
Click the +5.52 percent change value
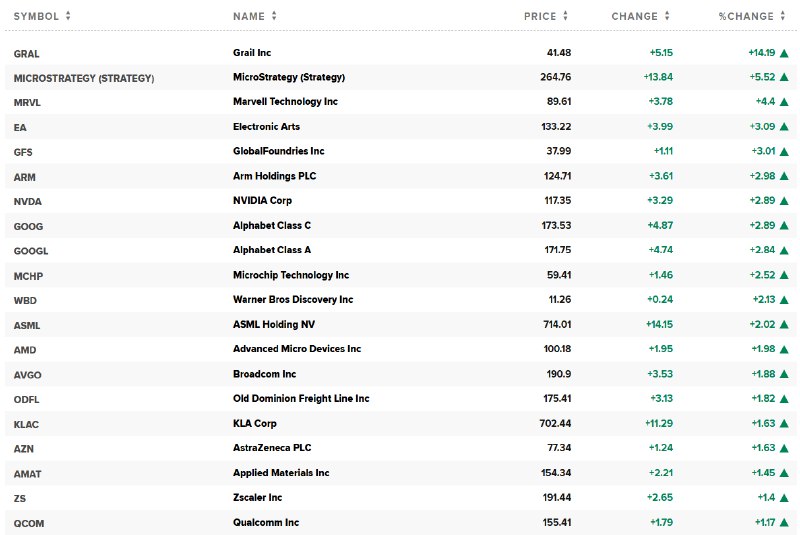coord(762,77)
